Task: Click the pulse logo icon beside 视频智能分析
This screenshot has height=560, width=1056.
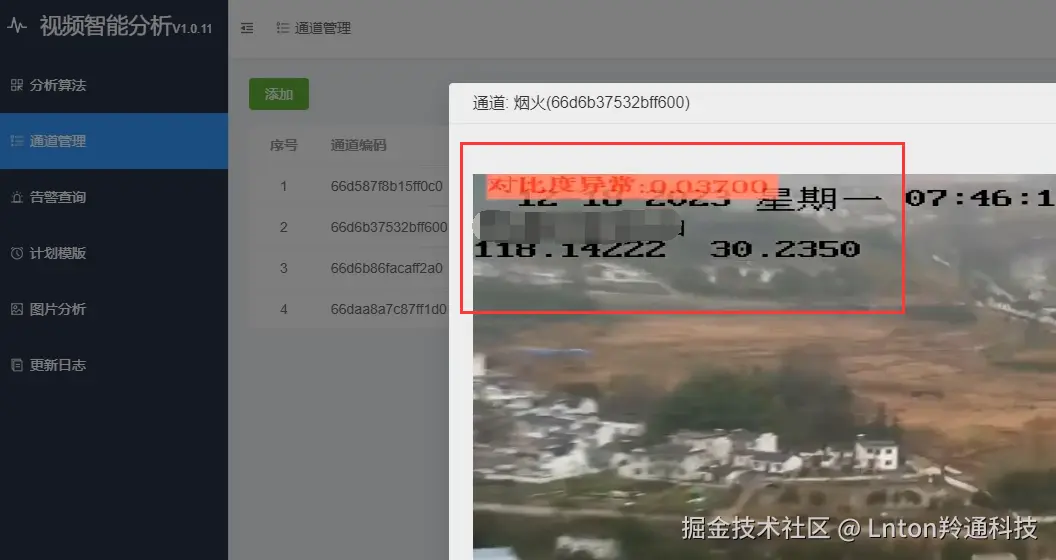Action: click(17, 26)
